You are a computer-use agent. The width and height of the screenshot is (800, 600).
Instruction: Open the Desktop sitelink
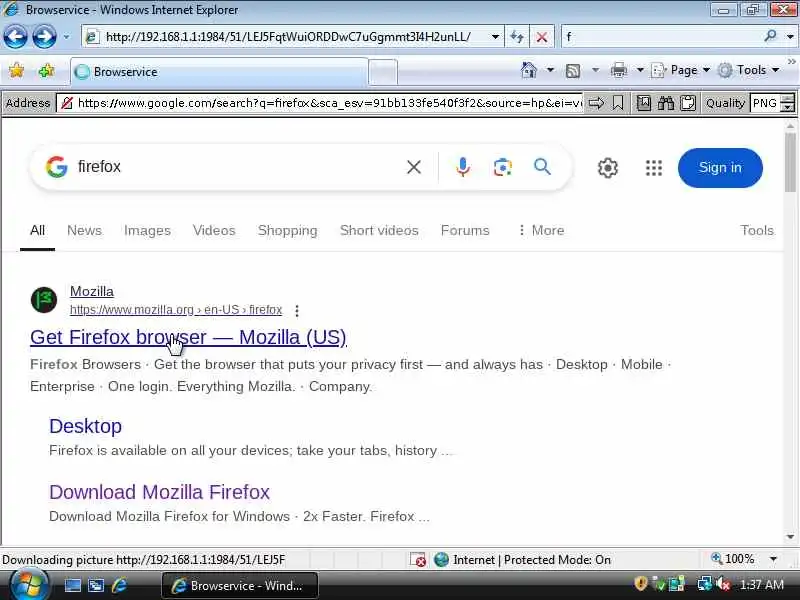click(x=85, y=426)
